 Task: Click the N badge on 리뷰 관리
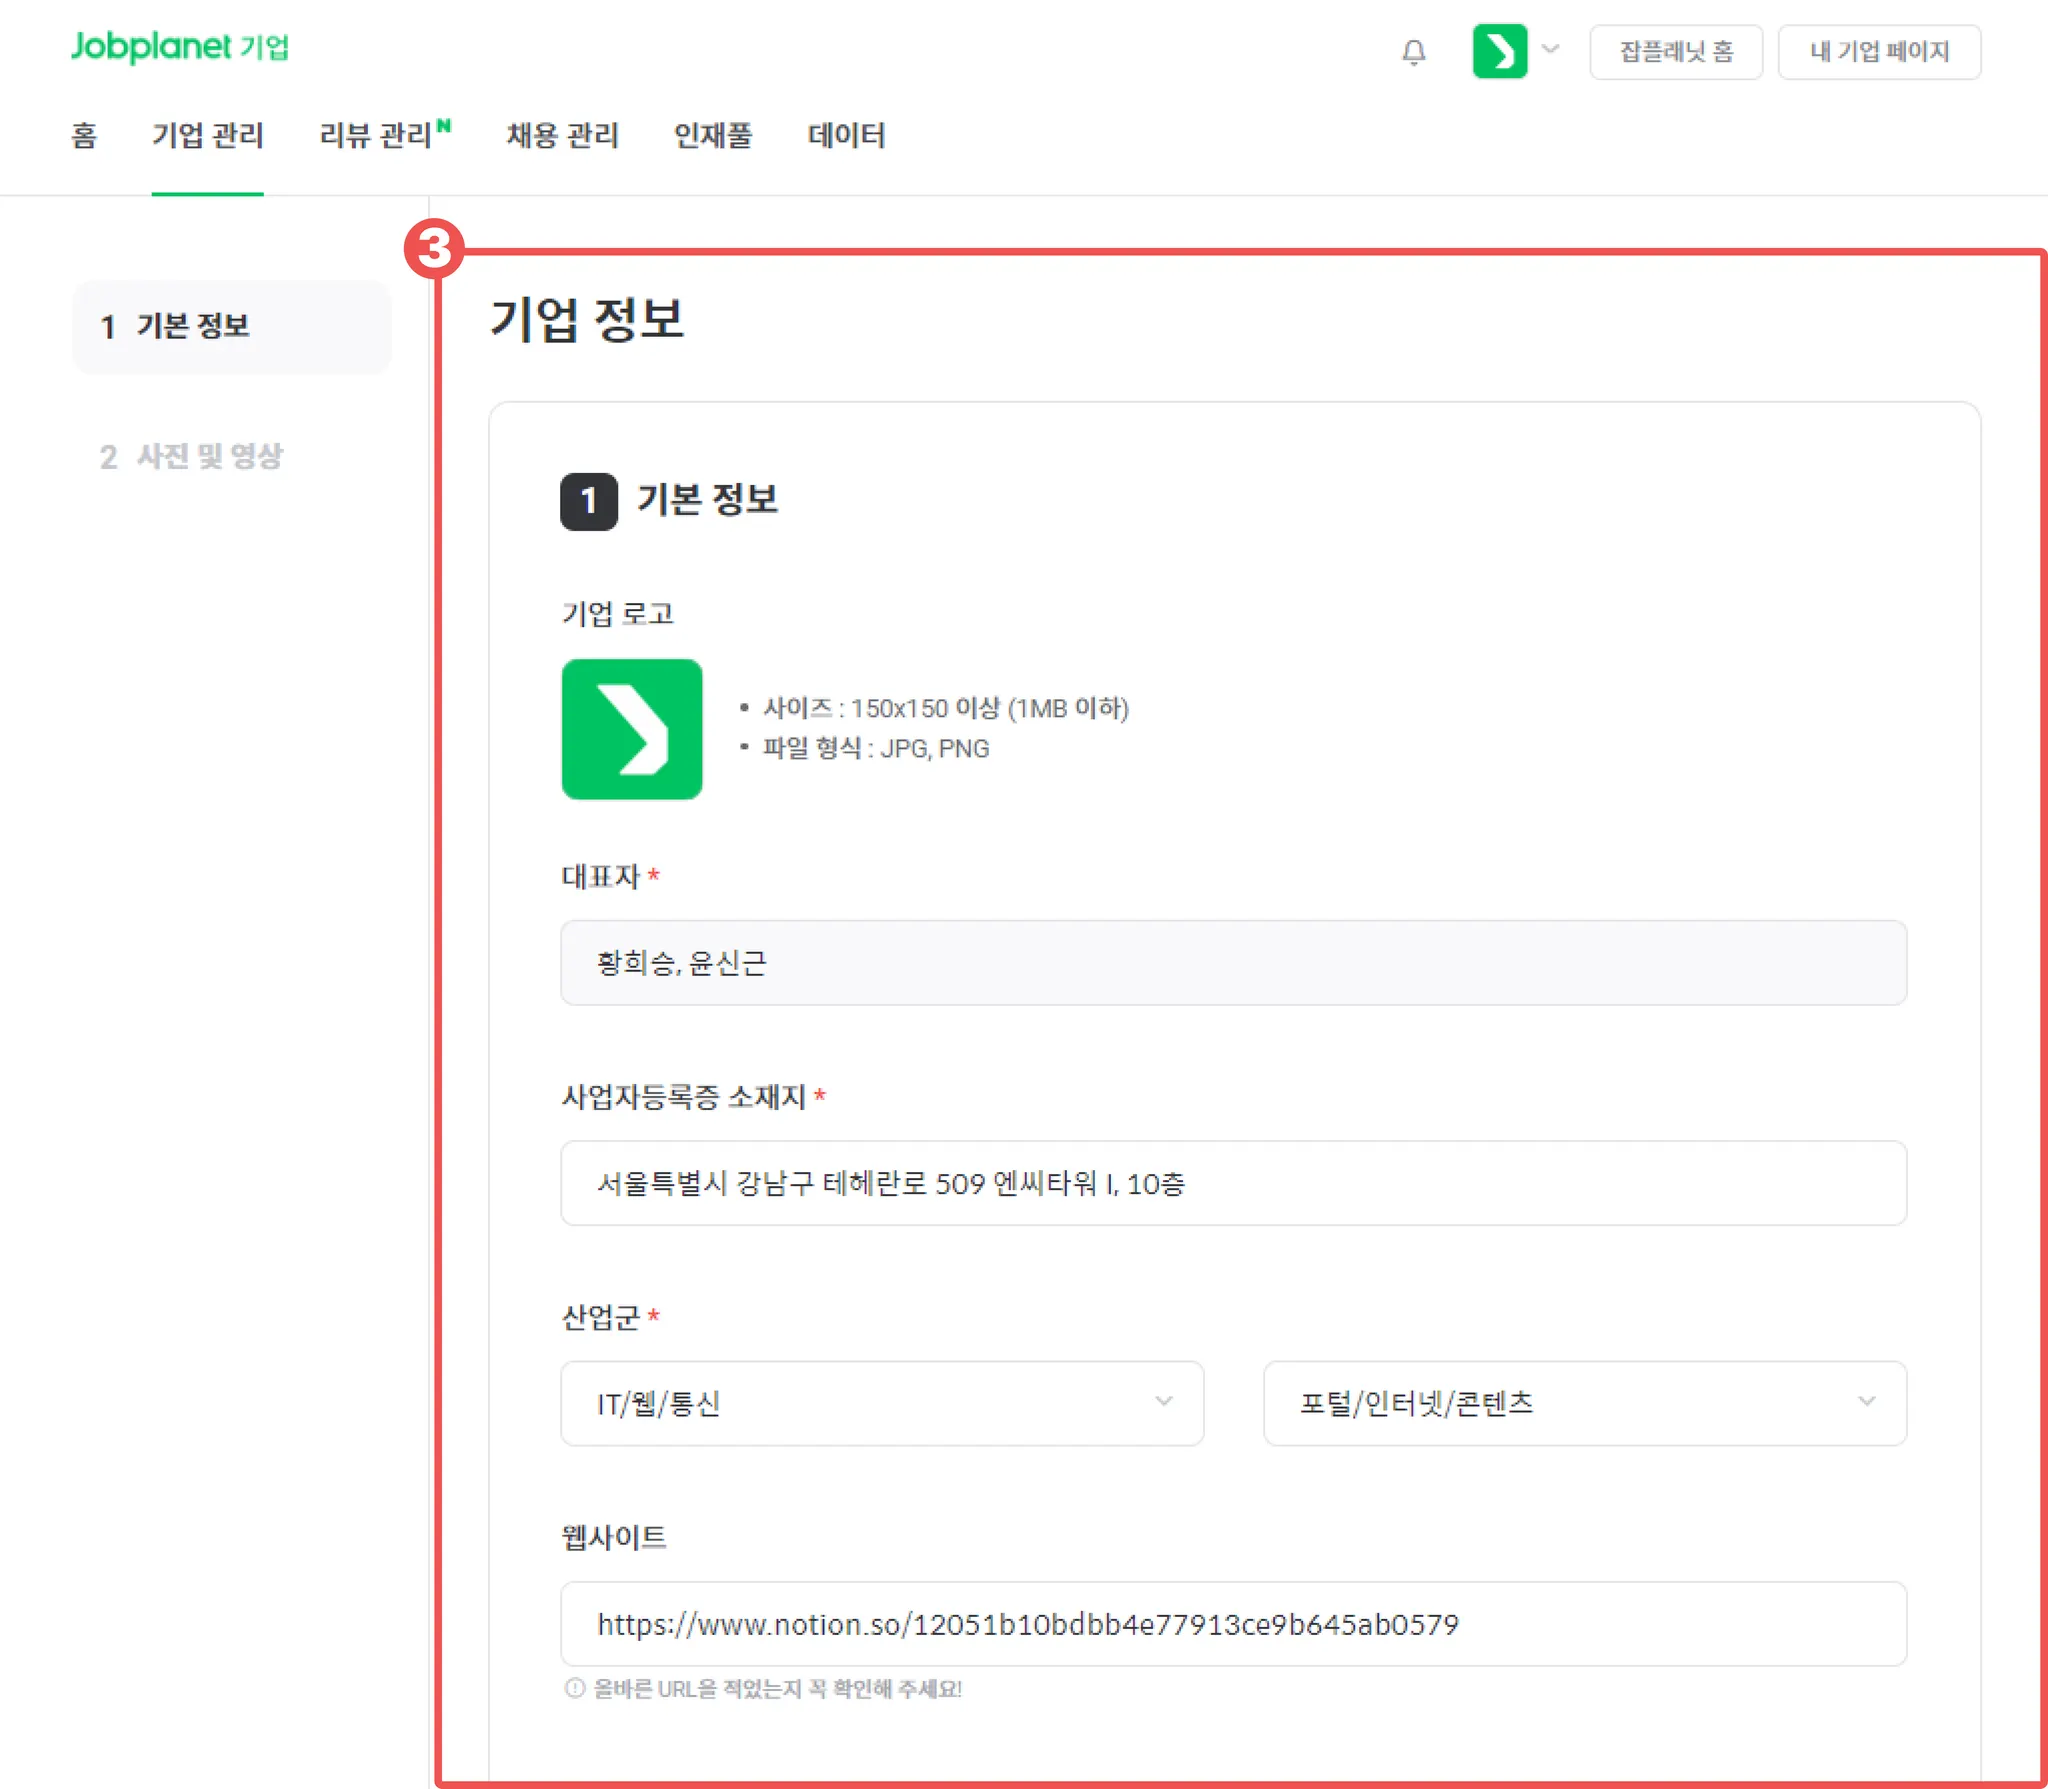tap(444, 126)
